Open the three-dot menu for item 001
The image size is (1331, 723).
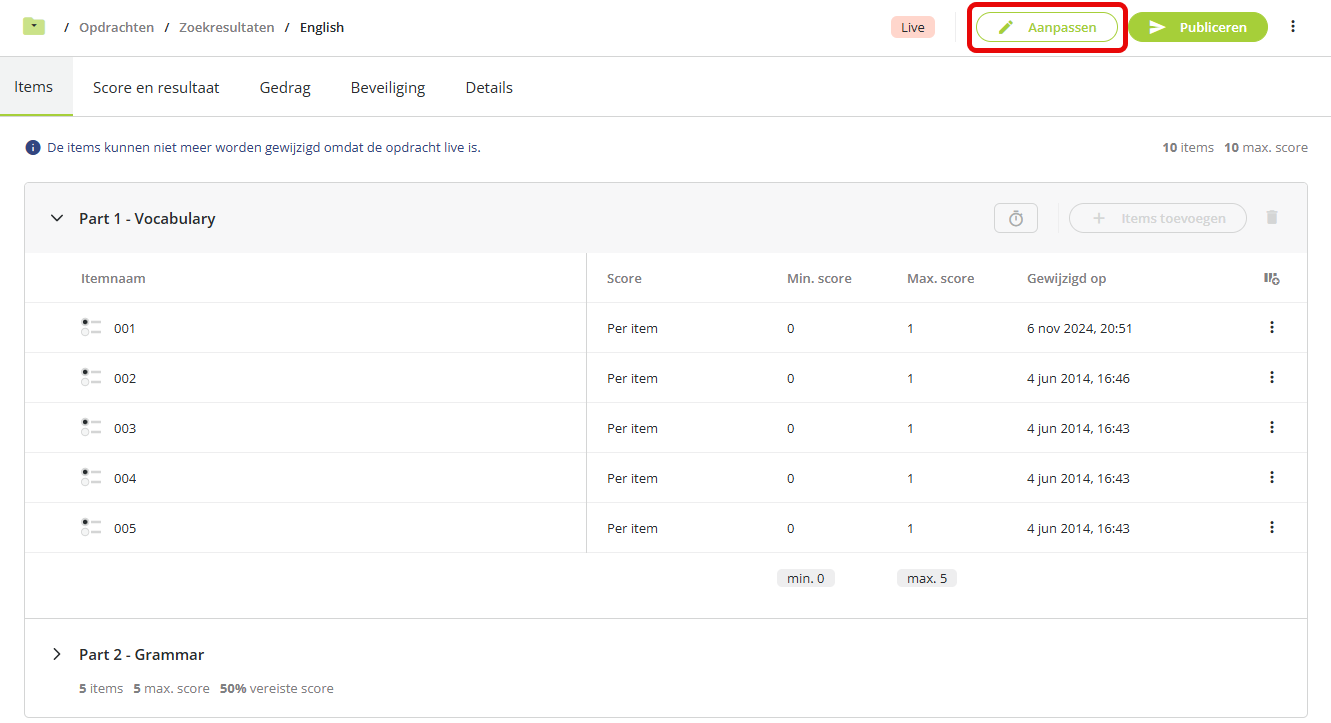pos(1272,327)
